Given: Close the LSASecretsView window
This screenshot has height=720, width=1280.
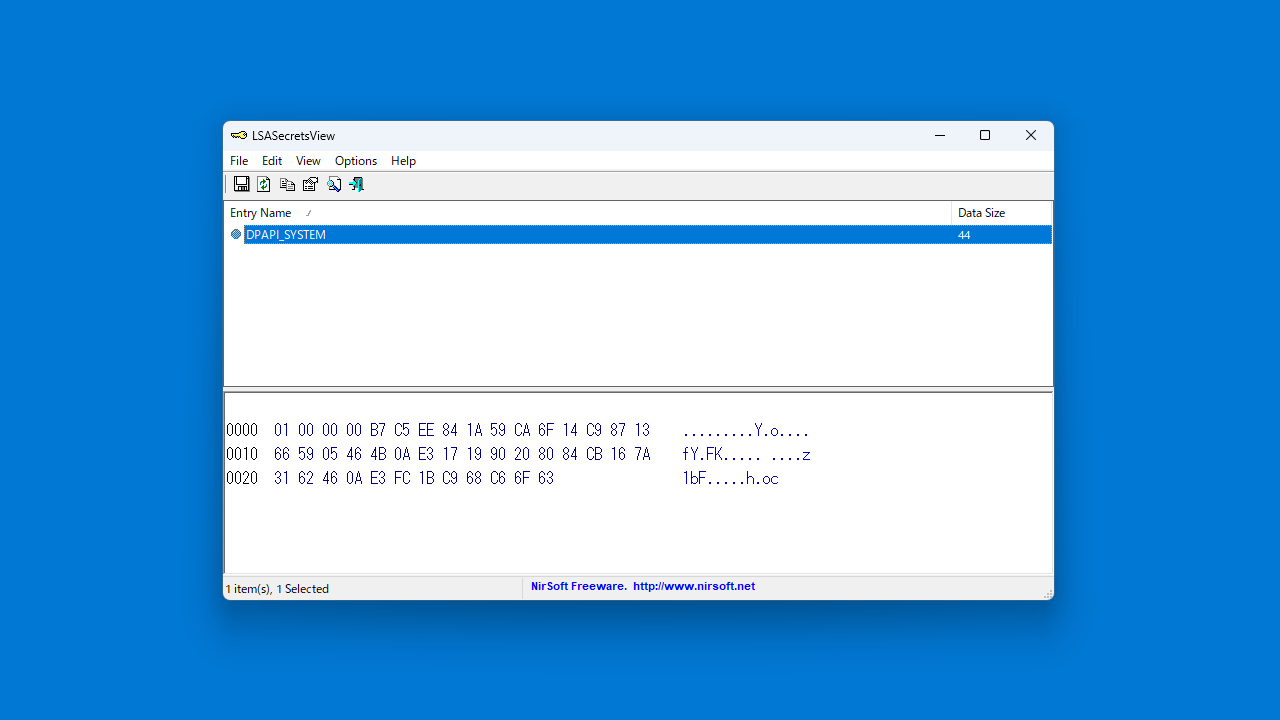Looking at the screenshot, I should (1031, 136).
